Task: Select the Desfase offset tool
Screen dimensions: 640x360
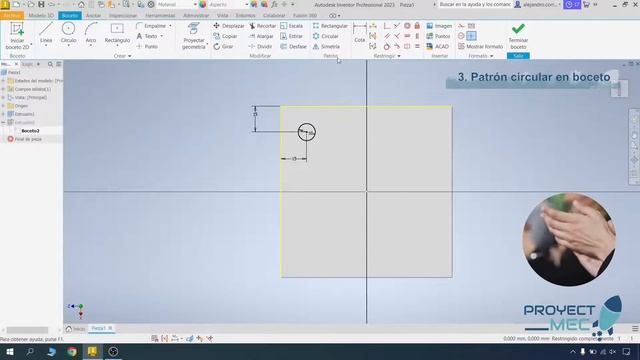Action: click(293, 47)
